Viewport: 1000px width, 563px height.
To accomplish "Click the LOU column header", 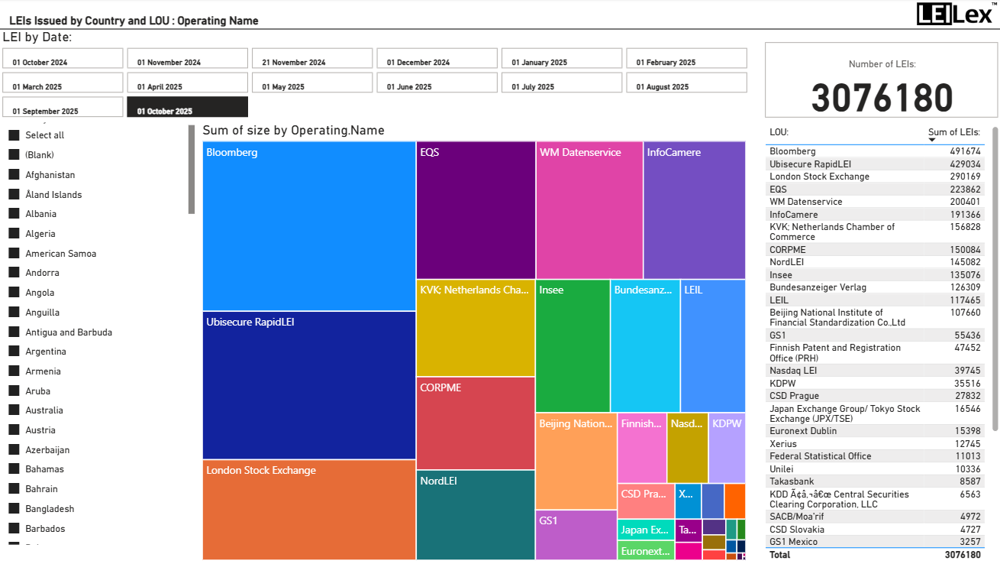I will point(779,132).
